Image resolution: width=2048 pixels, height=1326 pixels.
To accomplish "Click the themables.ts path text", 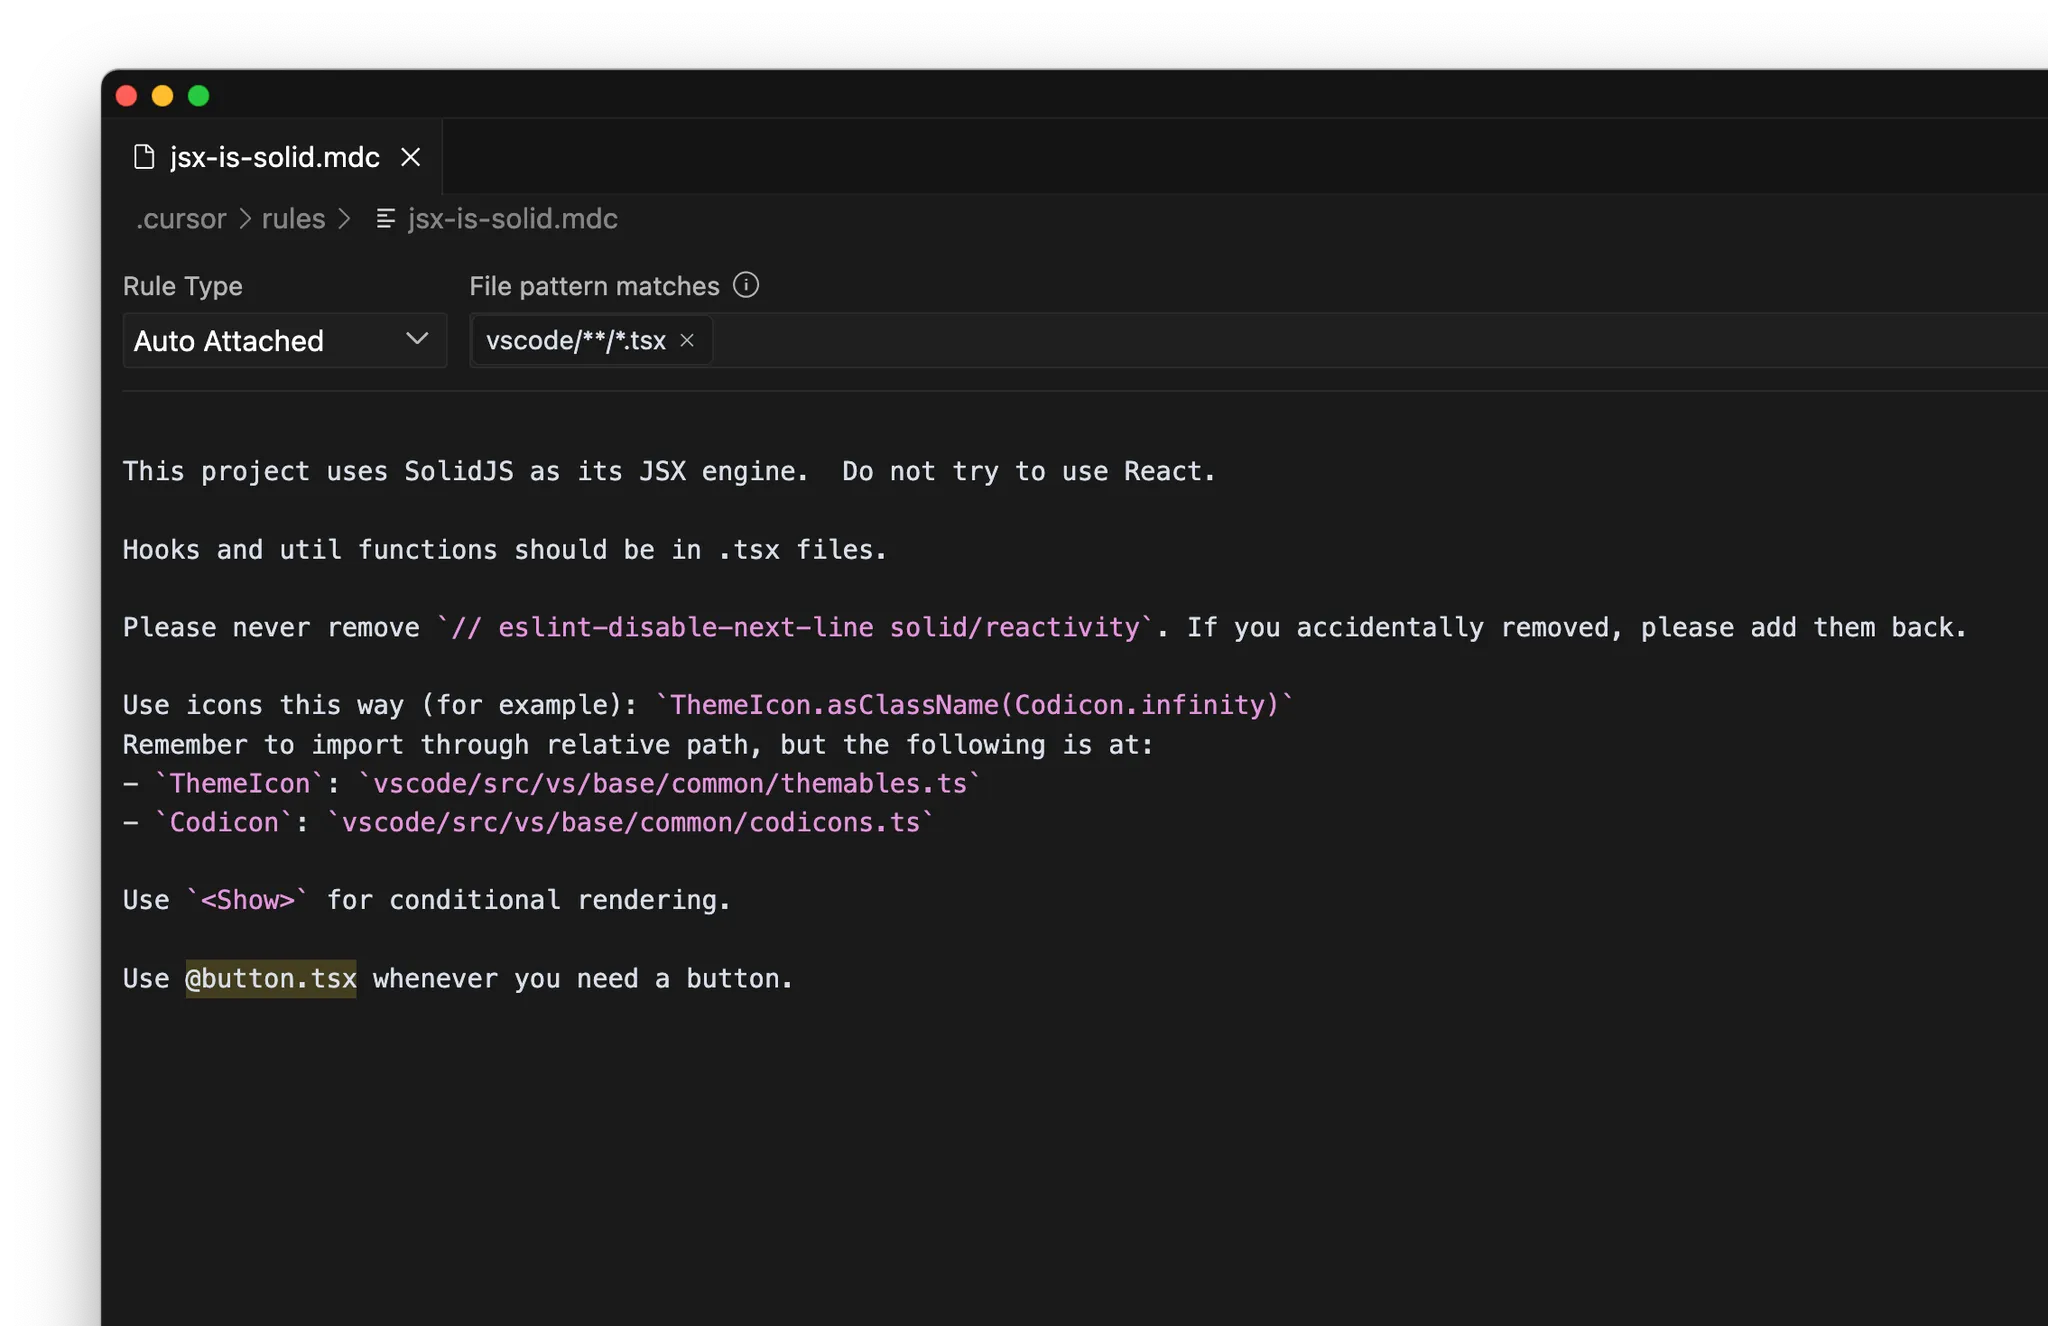I will pyautogui.click(x=669, y=784).
